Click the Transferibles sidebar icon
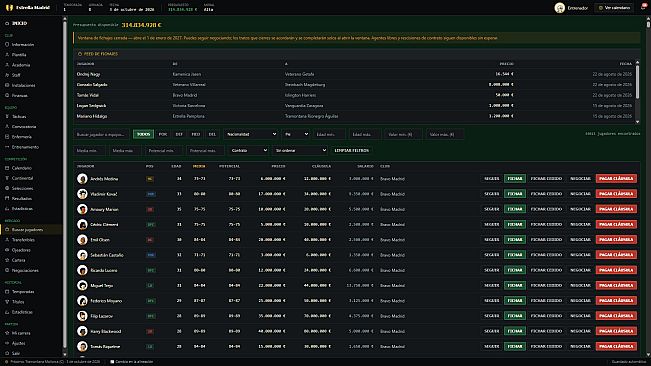The width and height of the screenshot is (651, 366). point(7,240)
